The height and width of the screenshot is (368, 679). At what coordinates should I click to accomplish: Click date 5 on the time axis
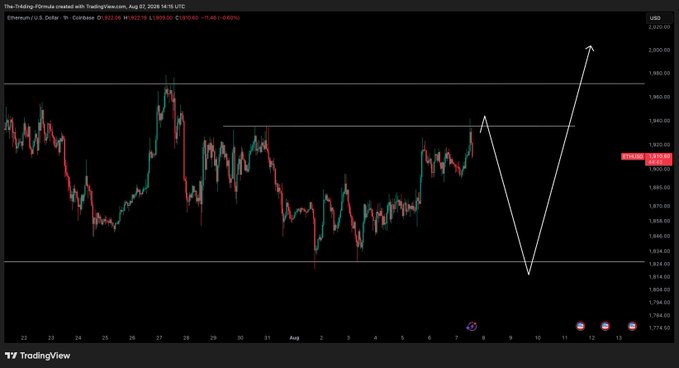(x=402, y=338)
